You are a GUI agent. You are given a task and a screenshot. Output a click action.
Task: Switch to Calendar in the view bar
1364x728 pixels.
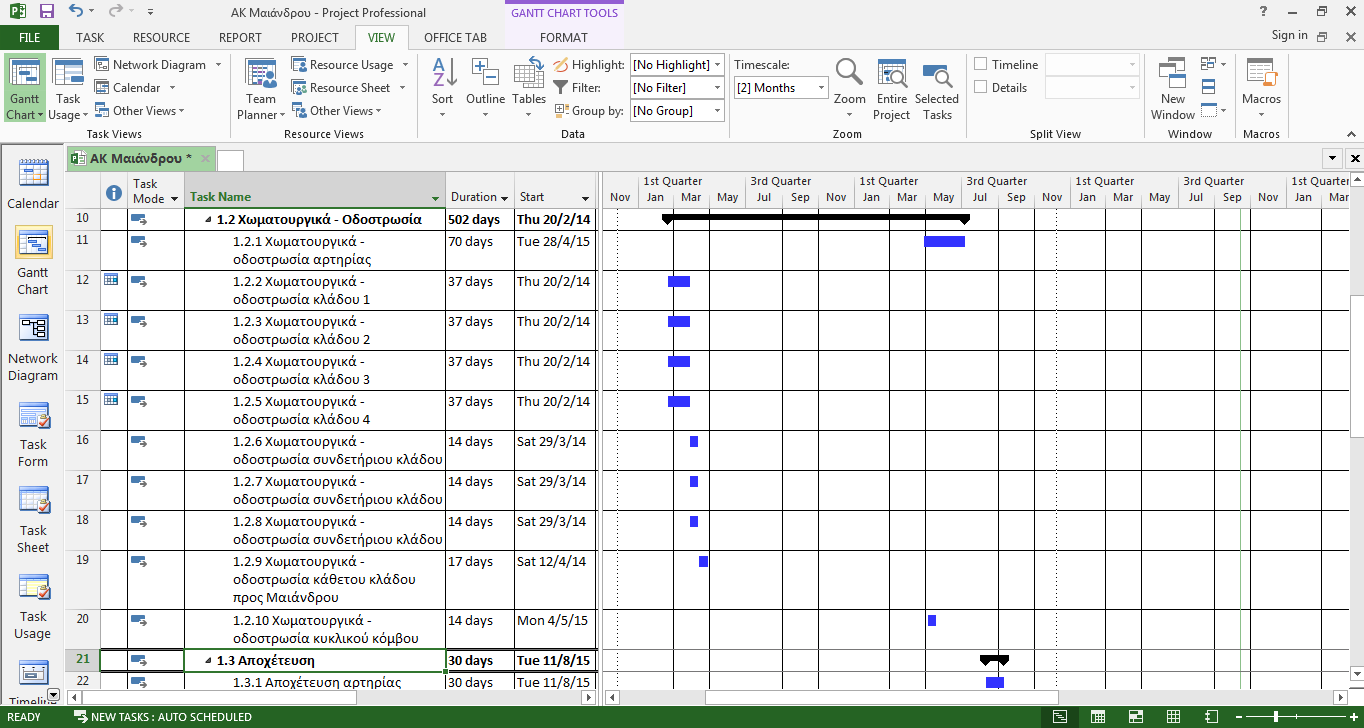click(33, 185)
